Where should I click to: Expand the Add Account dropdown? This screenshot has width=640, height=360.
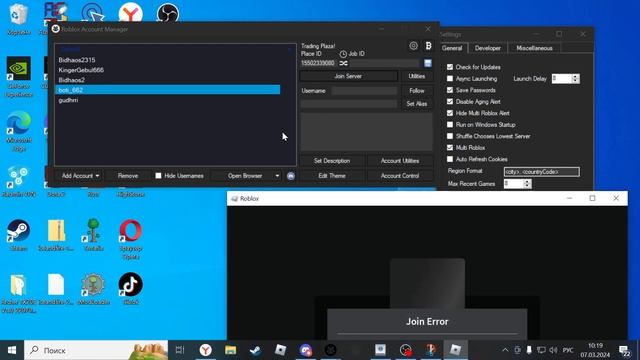98,176
